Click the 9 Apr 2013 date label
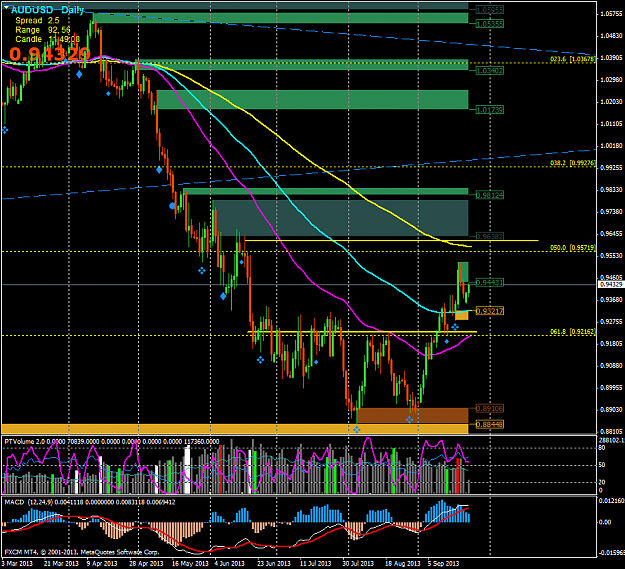 tap(102, 564)
